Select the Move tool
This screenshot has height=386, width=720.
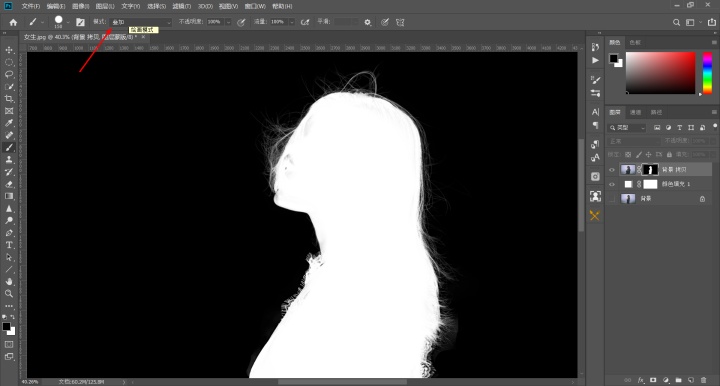click(9, 50)
